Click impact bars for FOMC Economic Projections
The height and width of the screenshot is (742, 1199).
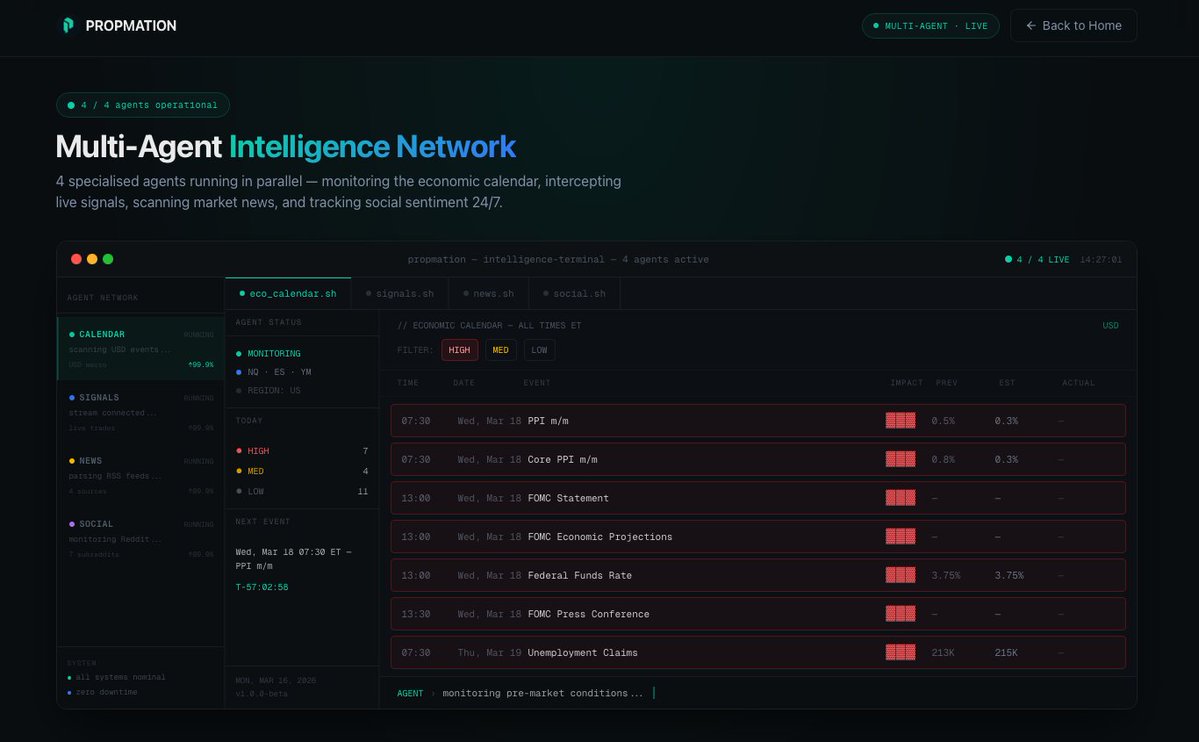[x=900, y=536]
